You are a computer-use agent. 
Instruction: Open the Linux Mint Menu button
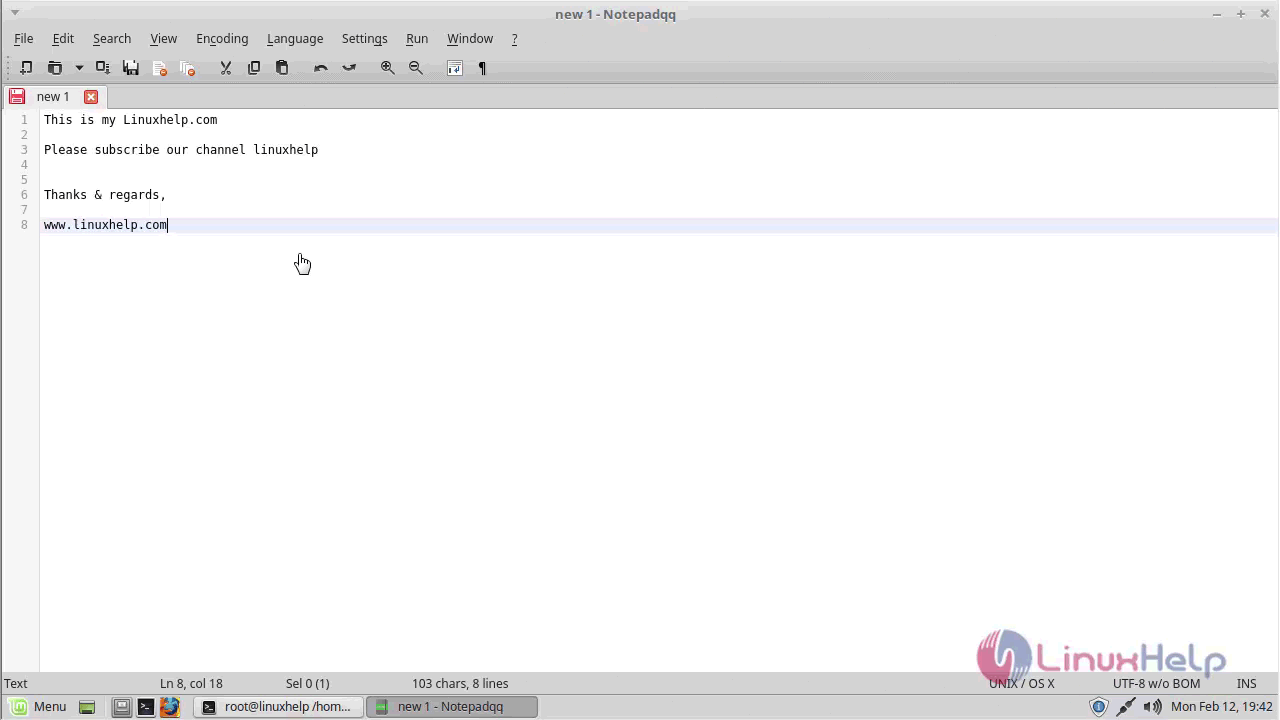tap(39, 707)
